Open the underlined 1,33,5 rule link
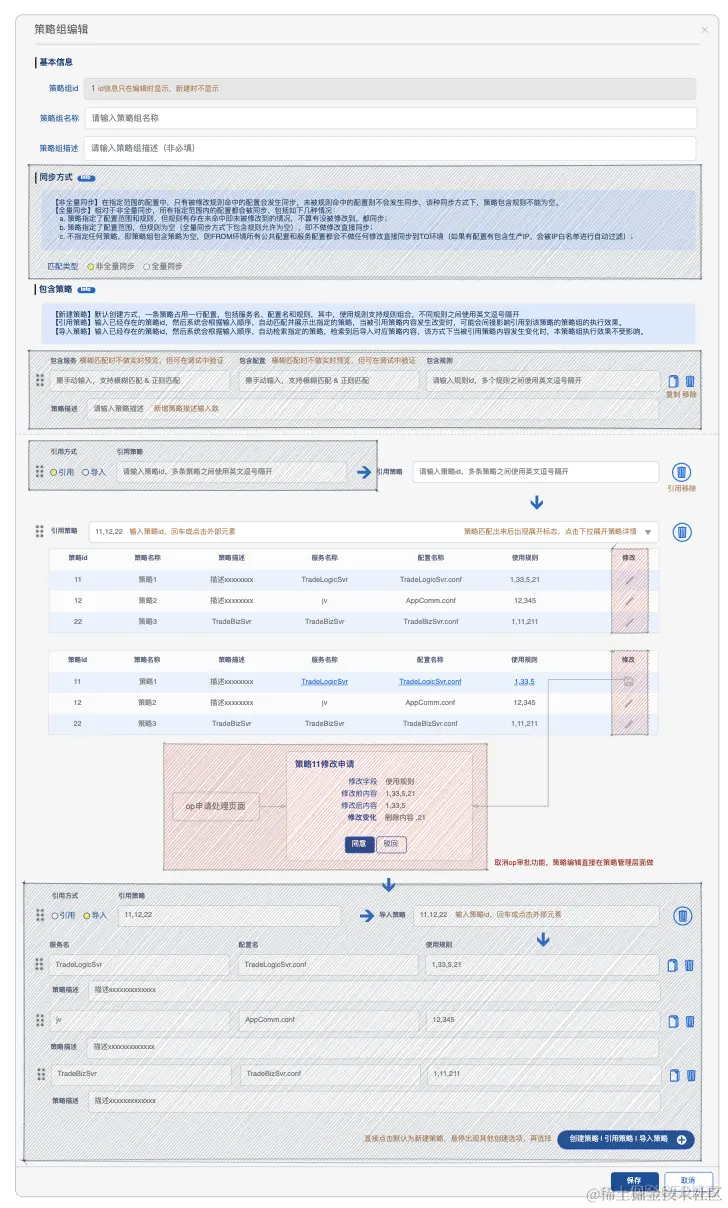 click(x=525, y=681)
